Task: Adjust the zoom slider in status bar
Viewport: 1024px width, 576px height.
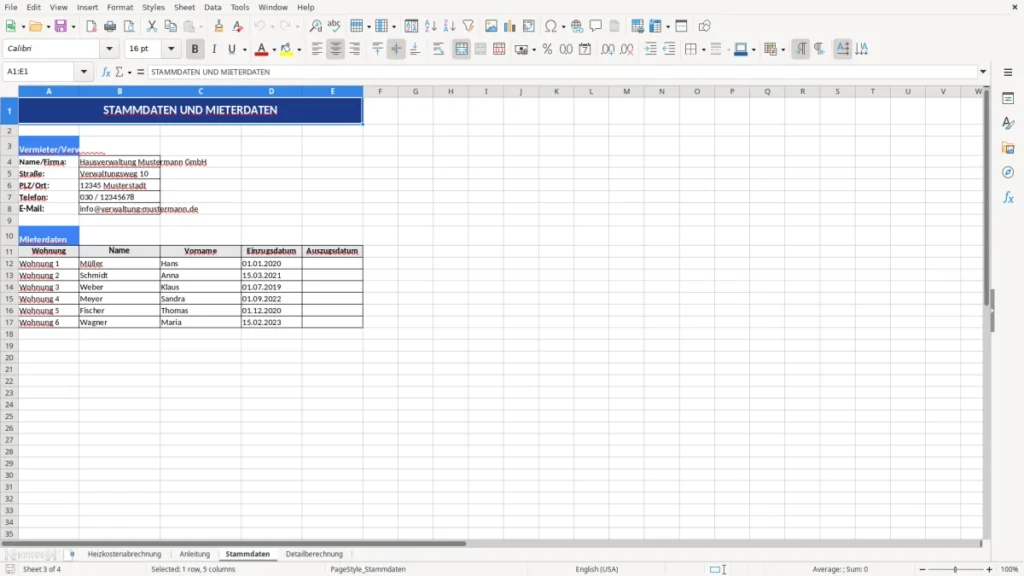Action: click(x=955, y=569)
